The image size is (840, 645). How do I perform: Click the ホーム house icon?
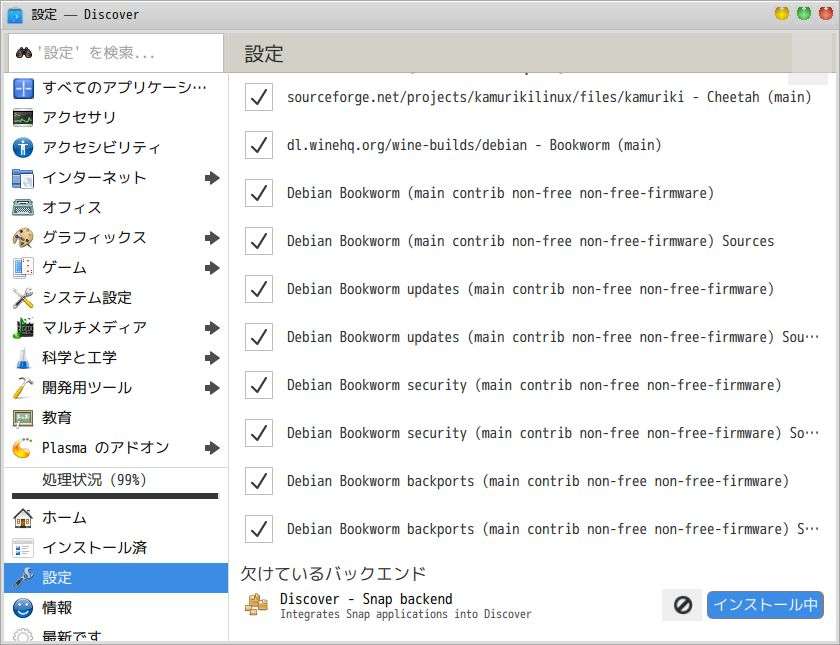pos(22,518)
